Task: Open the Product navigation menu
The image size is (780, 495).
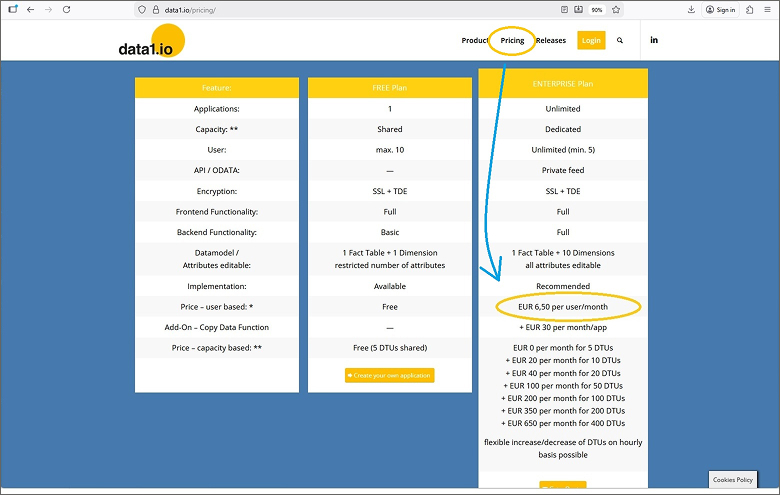Action: click(x=475, y=41)
